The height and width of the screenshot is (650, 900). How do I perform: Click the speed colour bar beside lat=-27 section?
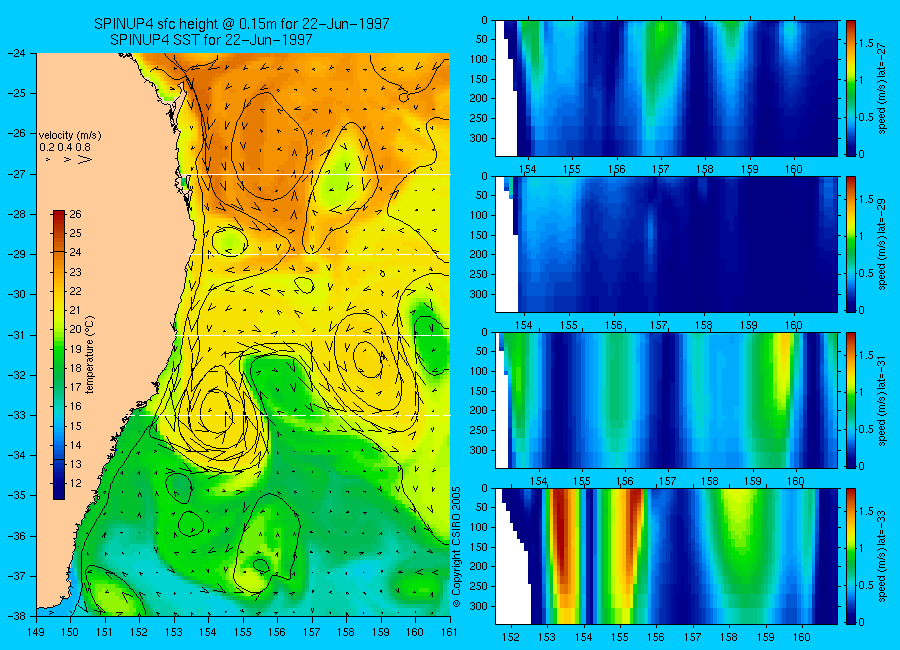[x=851, y=88]
